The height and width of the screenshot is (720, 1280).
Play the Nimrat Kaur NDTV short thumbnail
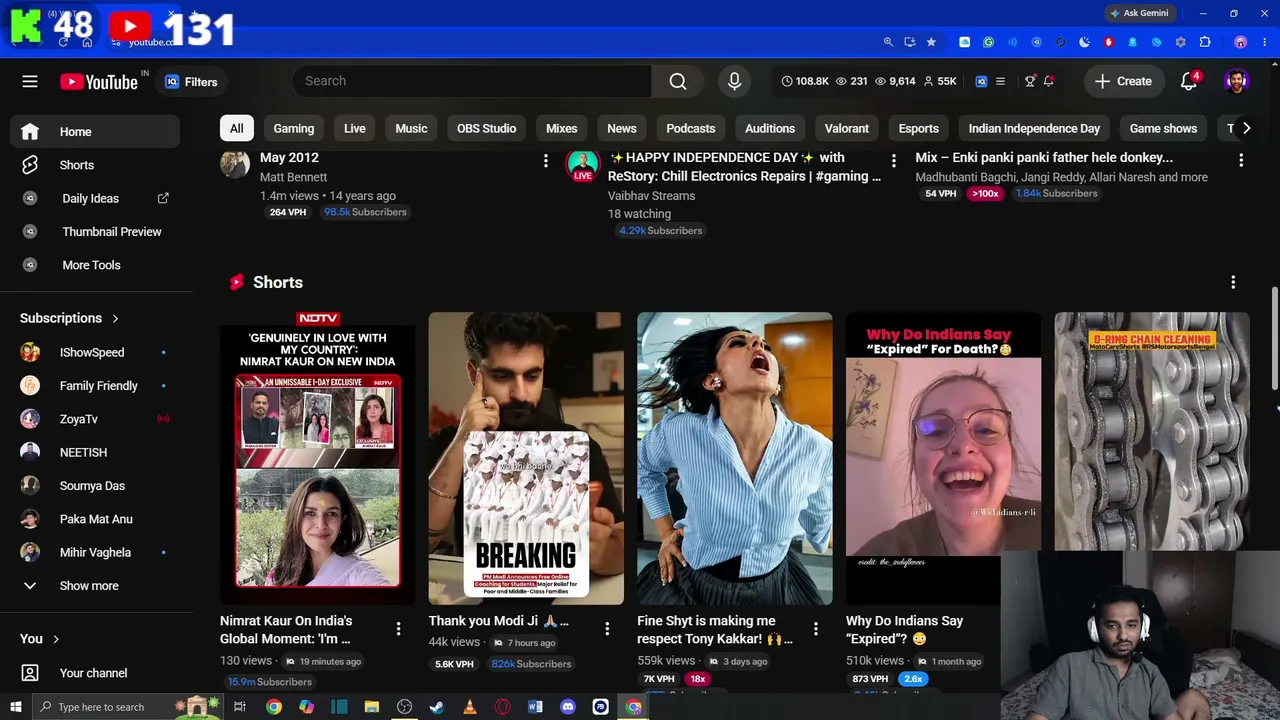[318, 458]
